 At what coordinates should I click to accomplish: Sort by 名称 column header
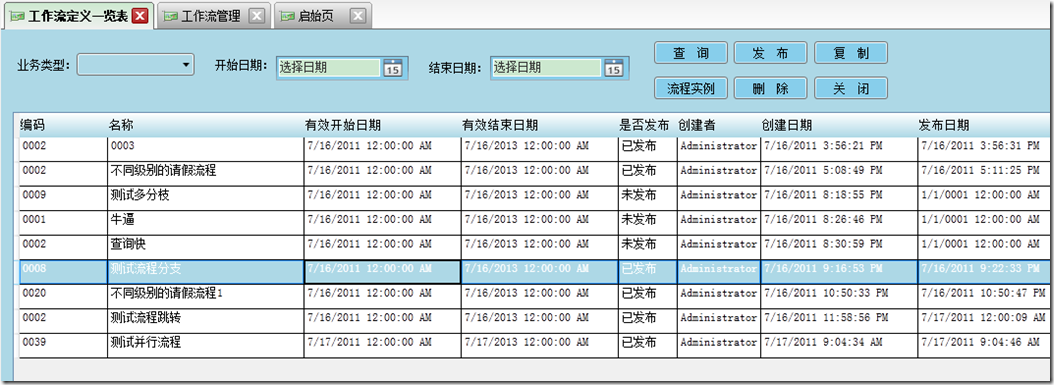tap(122, 125)
